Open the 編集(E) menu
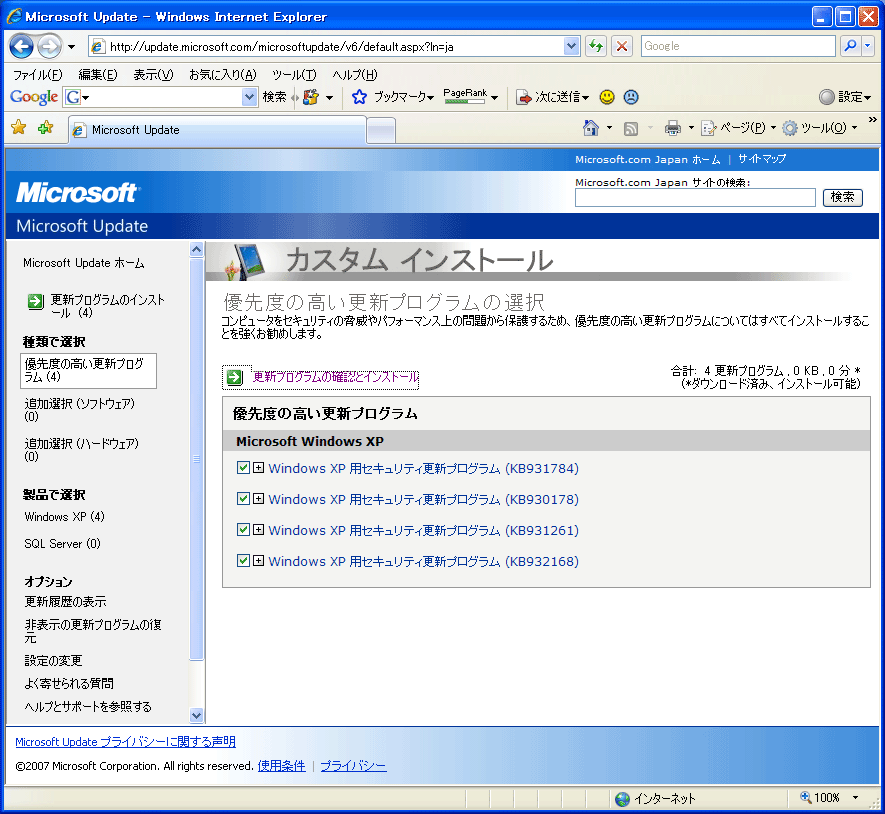This screenshot has height=814, width=885. click(98, 75)
